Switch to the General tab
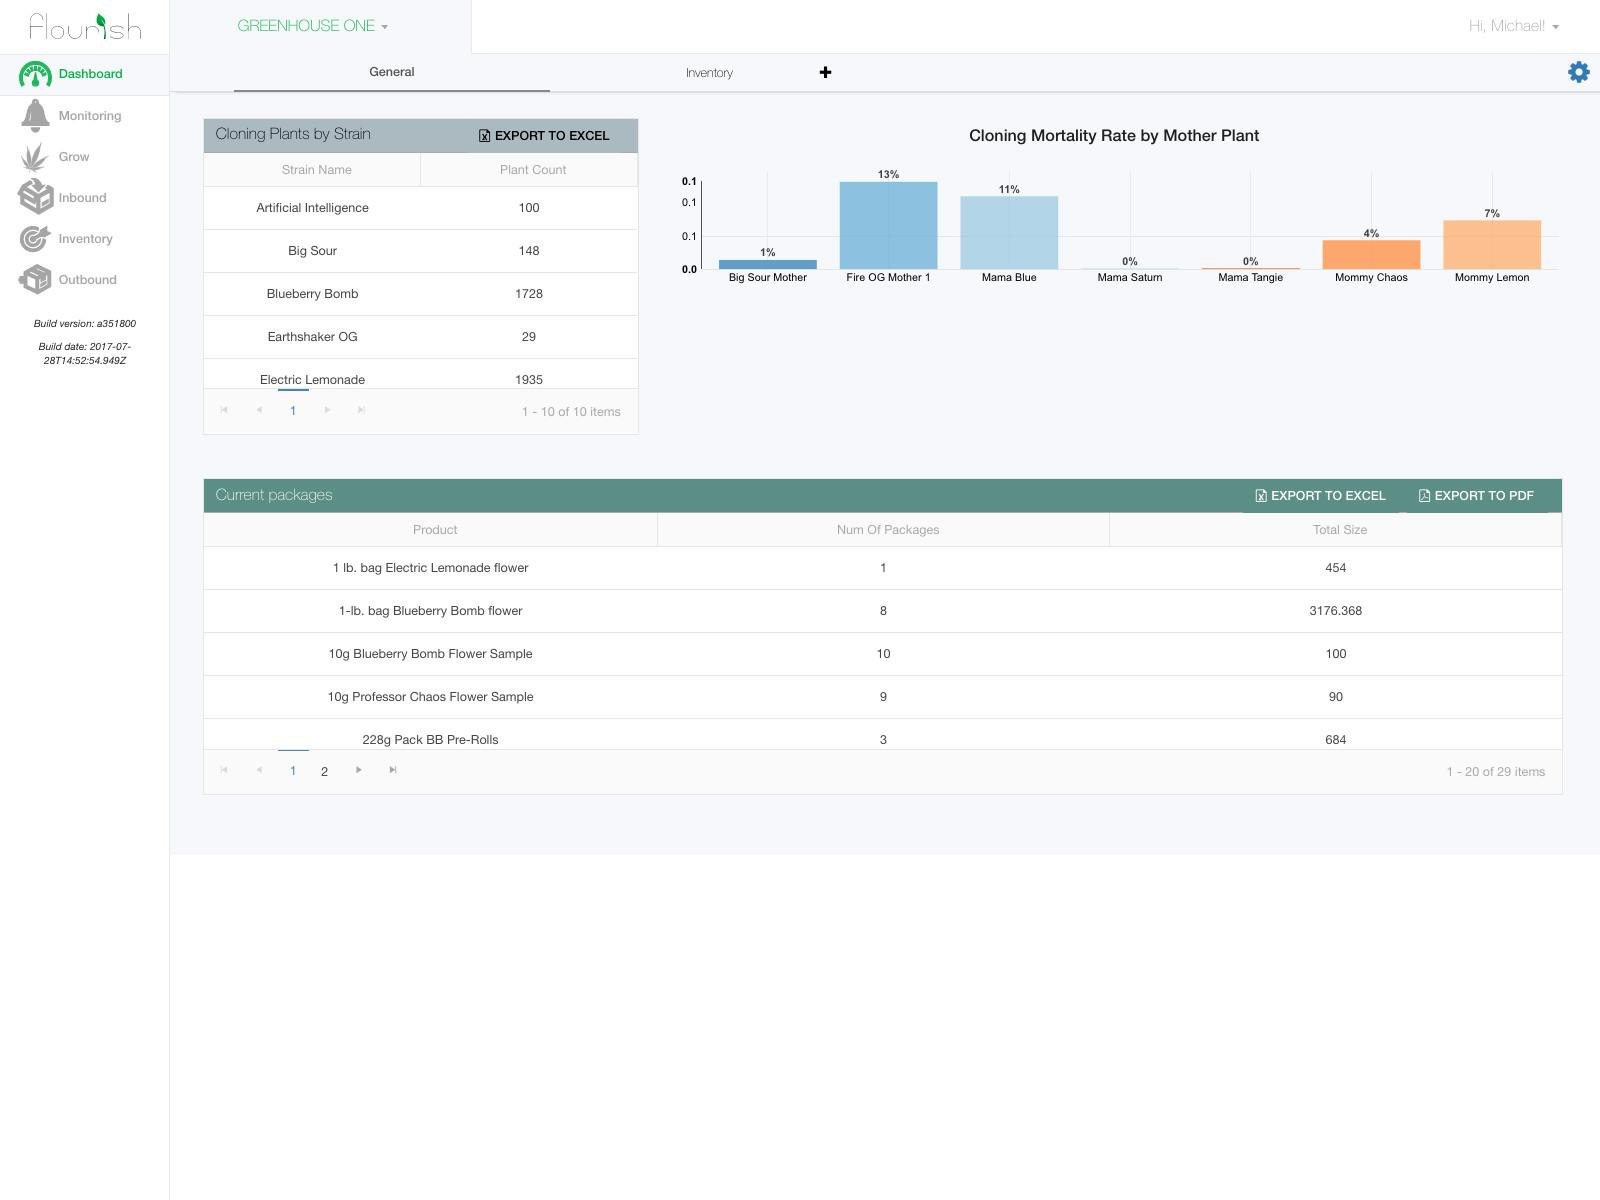 (391, 71)
